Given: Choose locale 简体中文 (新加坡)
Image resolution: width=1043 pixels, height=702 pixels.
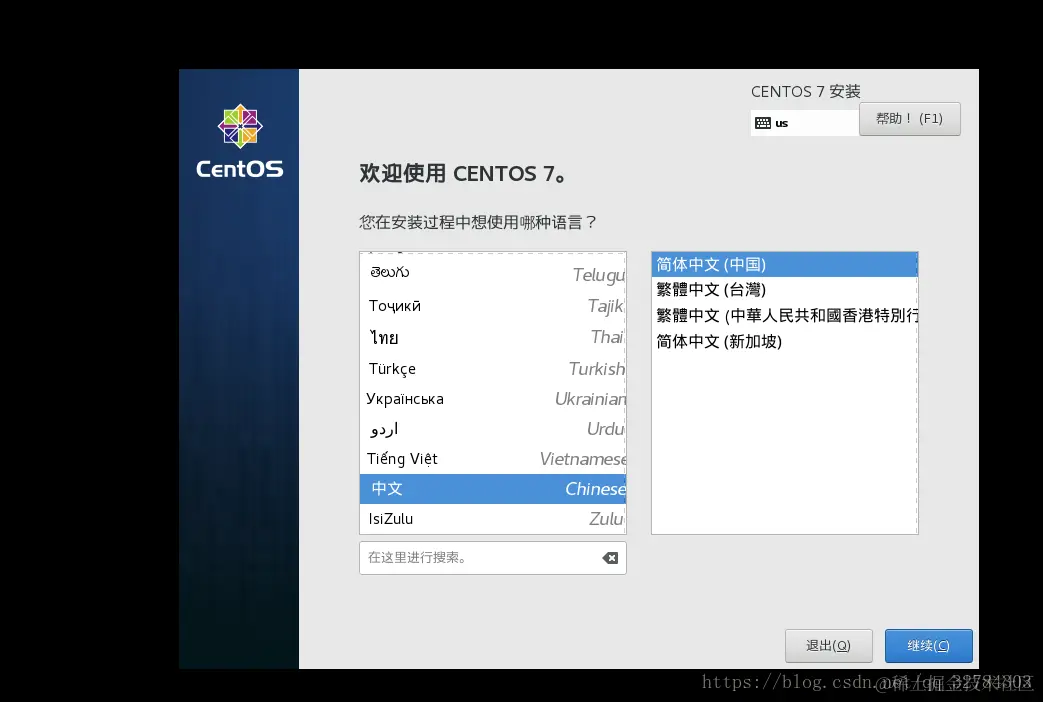Looking at the screenshot, I should (x=784, y=341).
